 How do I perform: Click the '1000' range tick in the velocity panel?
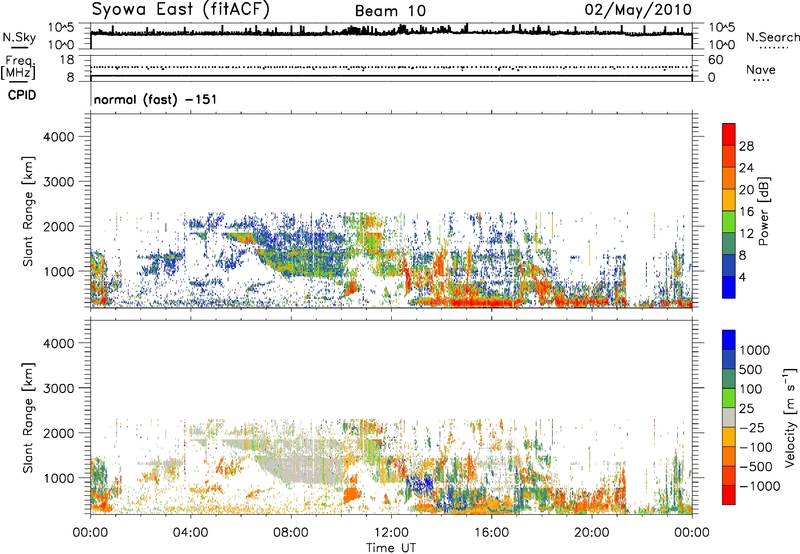(59, 478)
